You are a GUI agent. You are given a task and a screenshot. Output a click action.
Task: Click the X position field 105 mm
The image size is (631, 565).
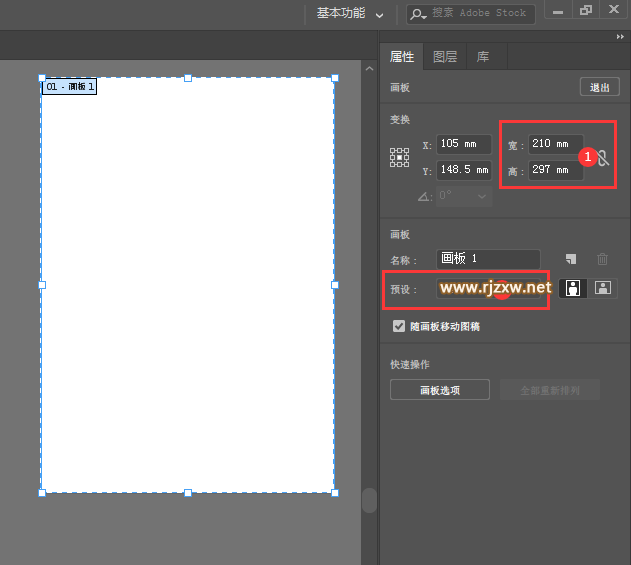[x=464, y=144]
